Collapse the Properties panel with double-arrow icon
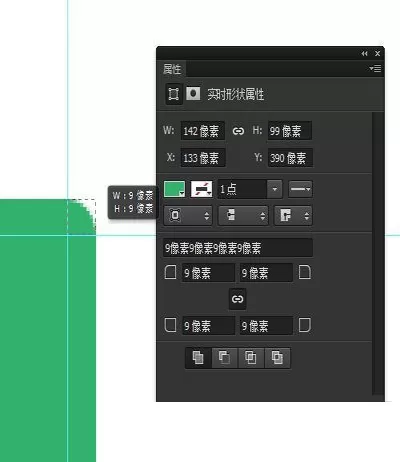This screenshot has width=400, height=462. click(x=364, y=53)
